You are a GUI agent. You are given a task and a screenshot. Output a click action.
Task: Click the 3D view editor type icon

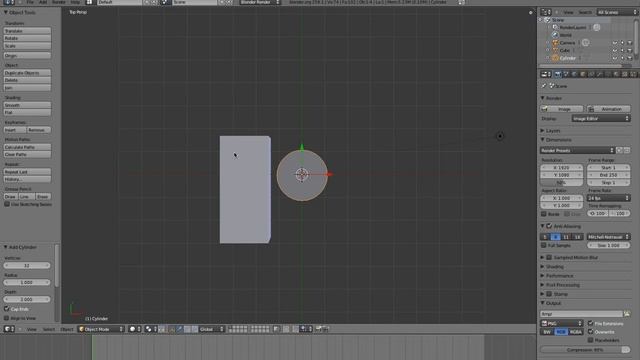pyautogui.click(x=9, y=329)
